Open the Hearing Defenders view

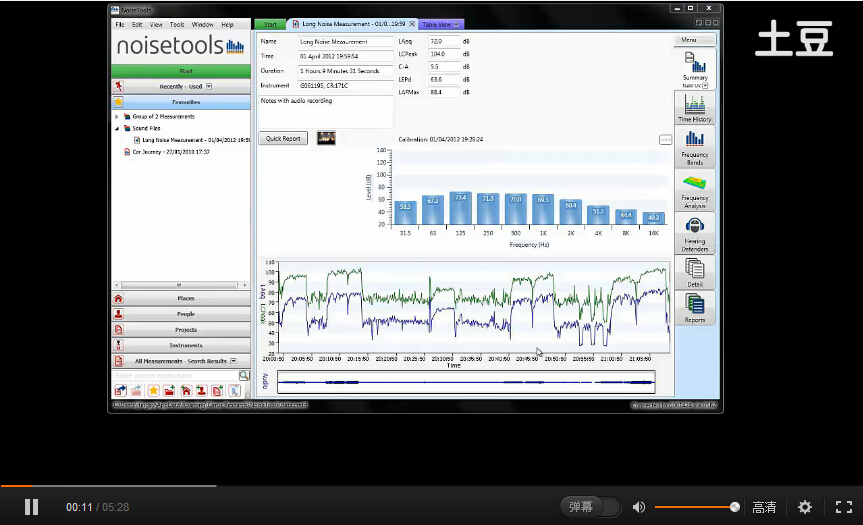click(x=695, y=234)
